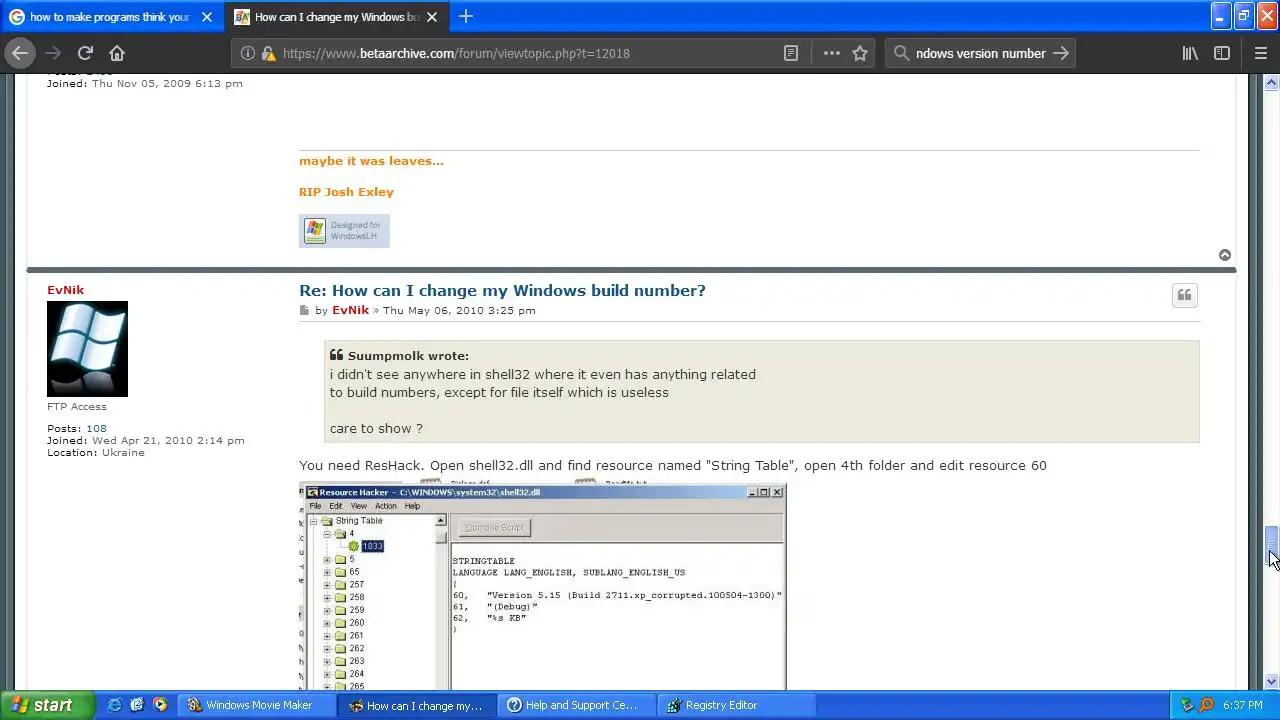
Task: Open EvNik username link in sidebar
Action: pos(65,290)
